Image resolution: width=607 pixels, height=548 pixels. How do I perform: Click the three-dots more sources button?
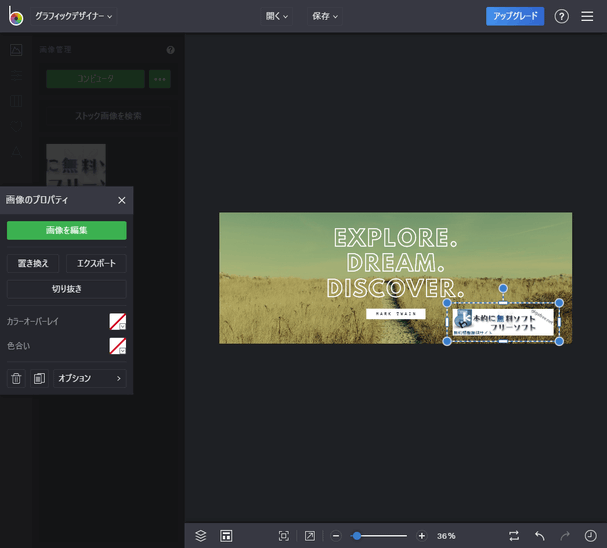point(160,79)
